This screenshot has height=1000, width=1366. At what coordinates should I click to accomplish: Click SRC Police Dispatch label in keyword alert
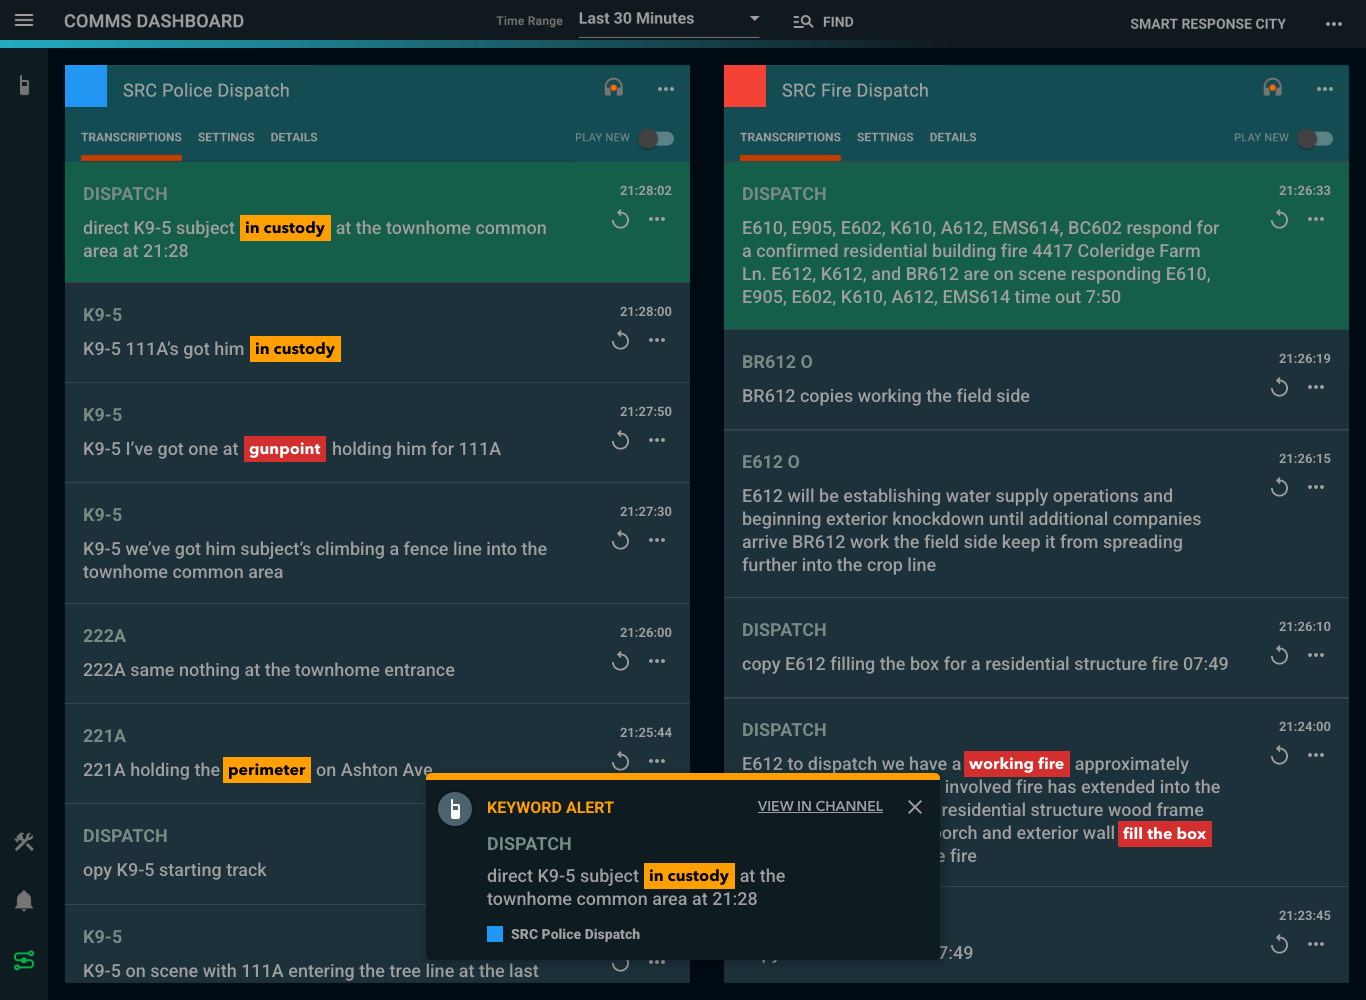(x=575, y=934)
